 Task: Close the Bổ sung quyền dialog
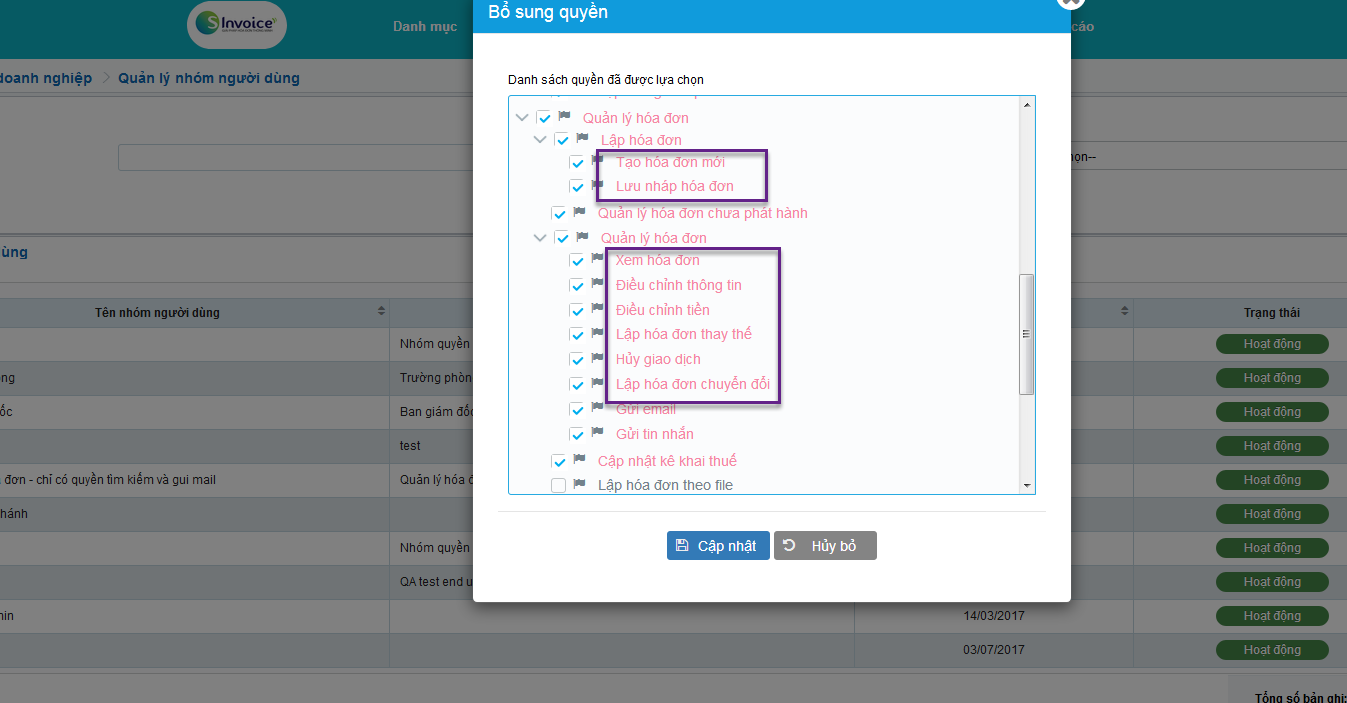(1069, 3)
